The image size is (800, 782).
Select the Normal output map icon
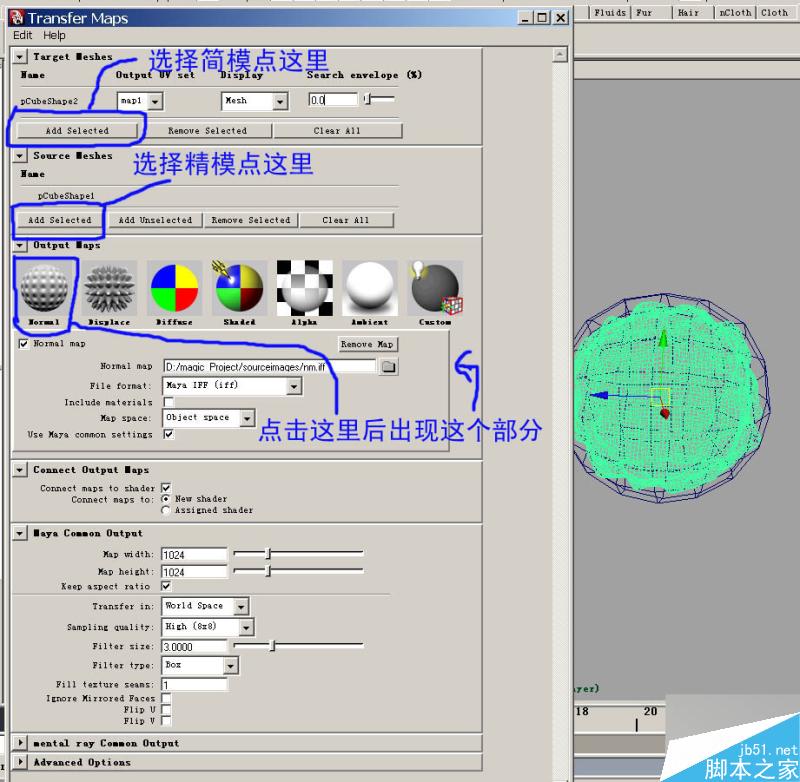point(43,288)
